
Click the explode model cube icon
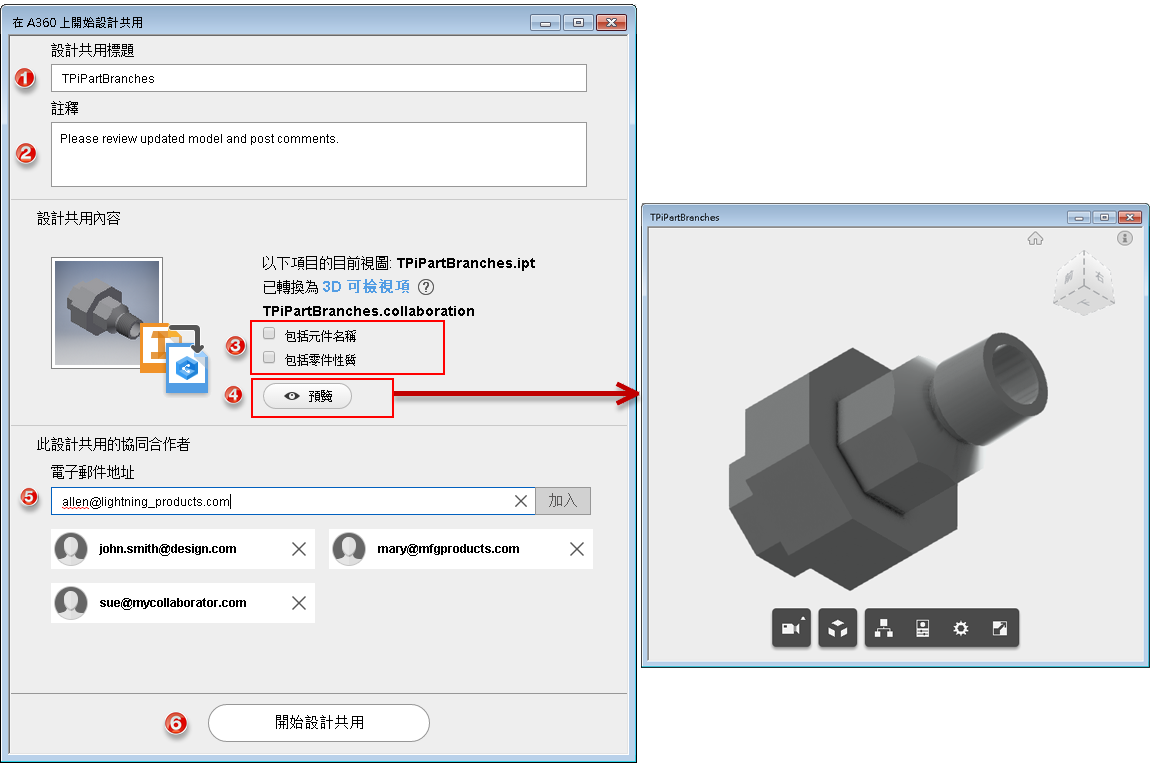tap(838, 628)
